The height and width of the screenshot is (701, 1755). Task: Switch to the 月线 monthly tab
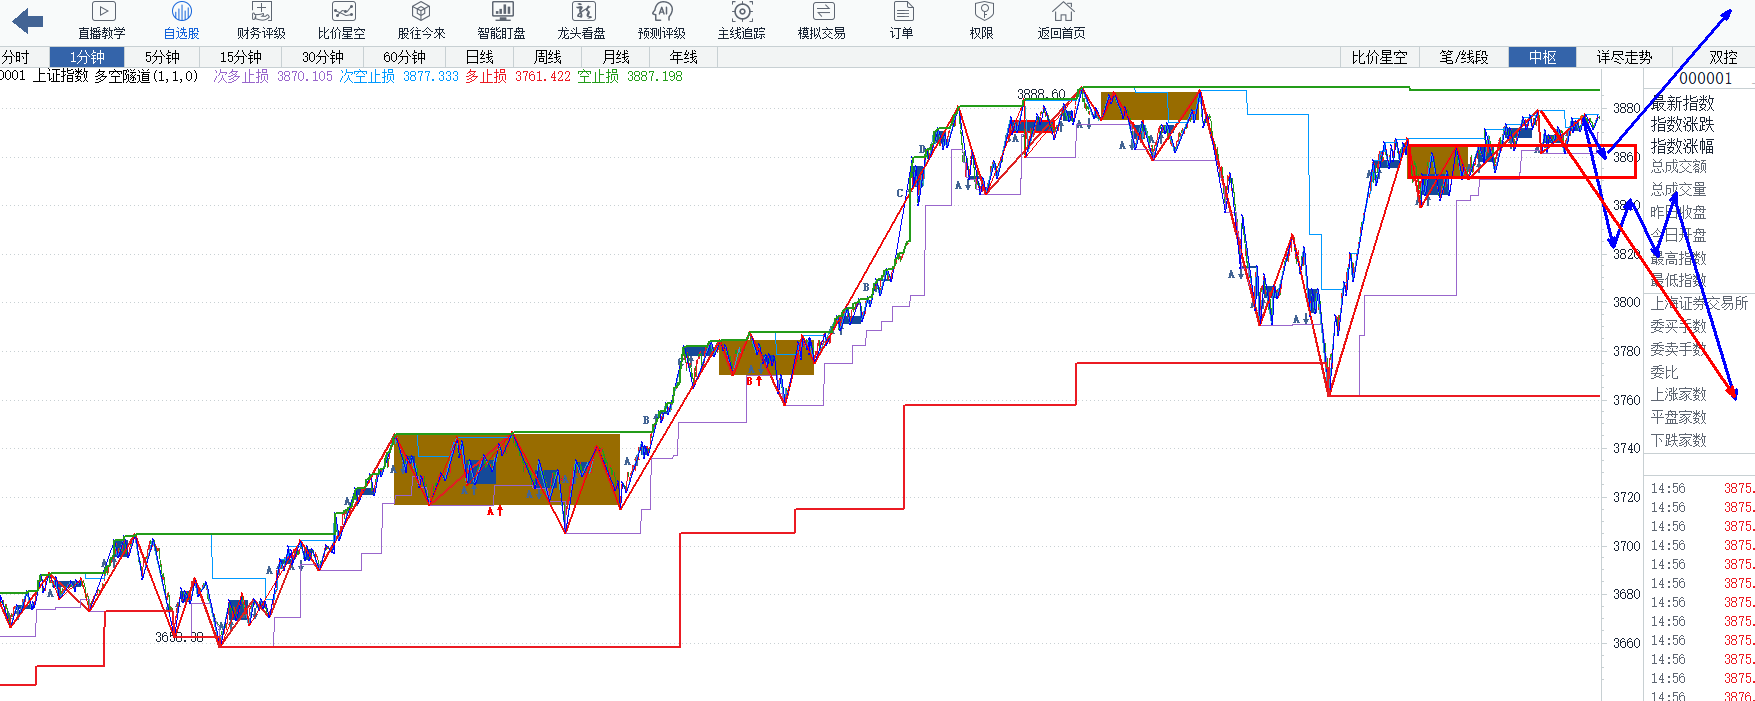coord(616,57)
